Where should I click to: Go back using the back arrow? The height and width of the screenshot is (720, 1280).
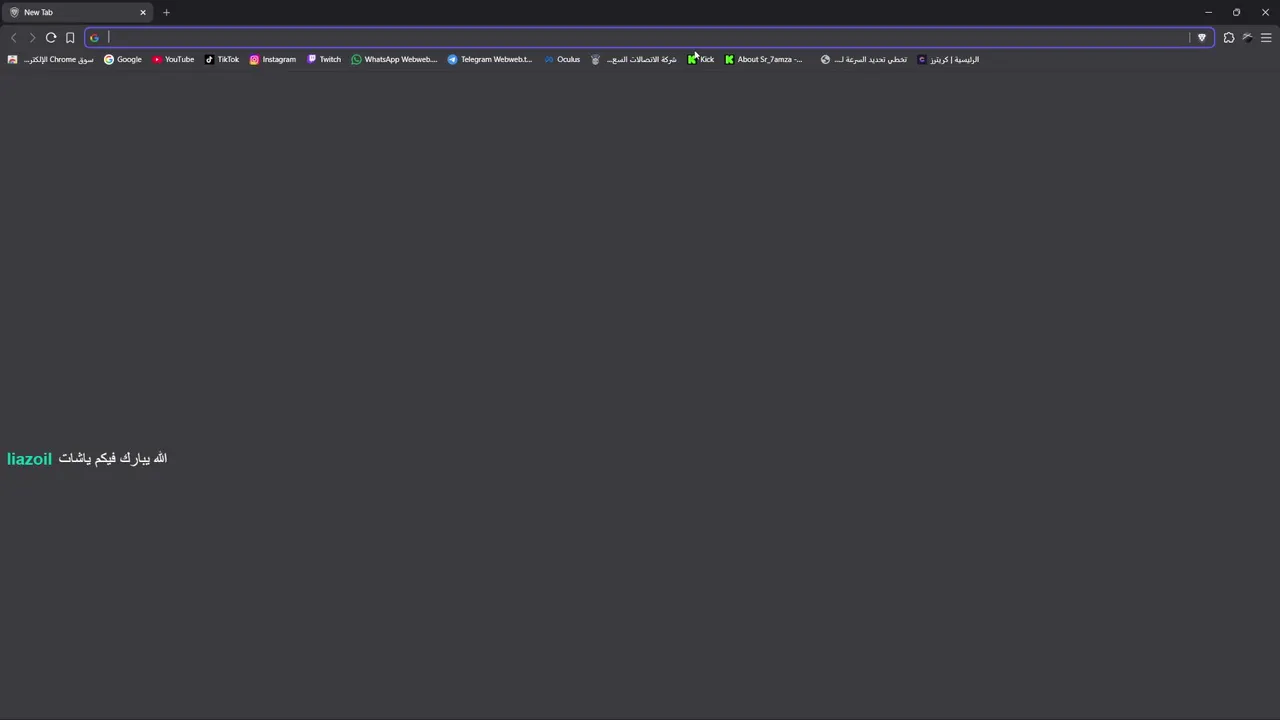13,38
